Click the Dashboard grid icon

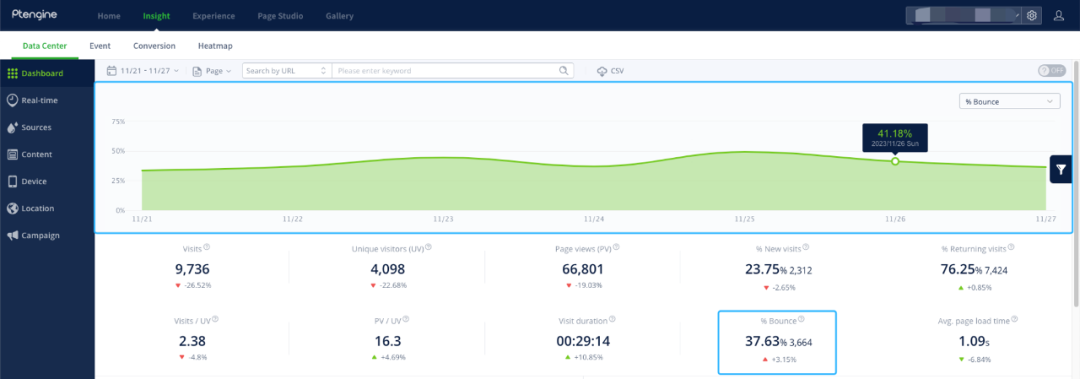pos(12,73)
